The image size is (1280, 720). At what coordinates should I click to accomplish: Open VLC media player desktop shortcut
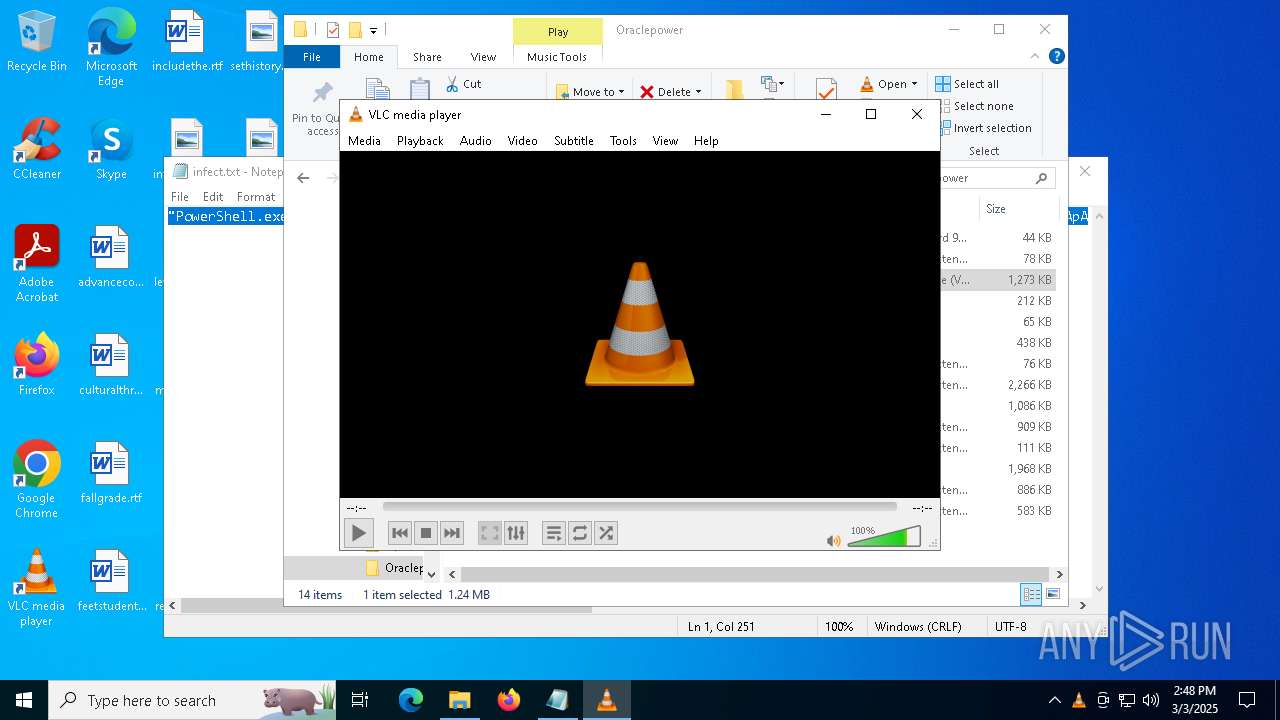(x=37, y=587)
